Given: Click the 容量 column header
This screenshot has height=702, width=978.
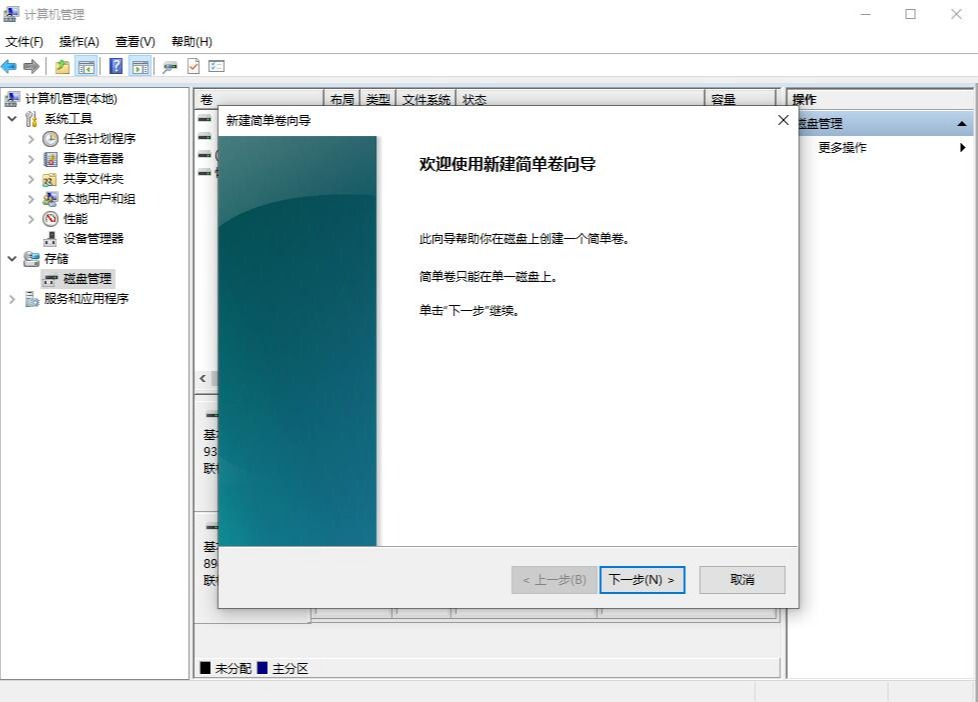Looking at the screenshot, I should (740, 99).
